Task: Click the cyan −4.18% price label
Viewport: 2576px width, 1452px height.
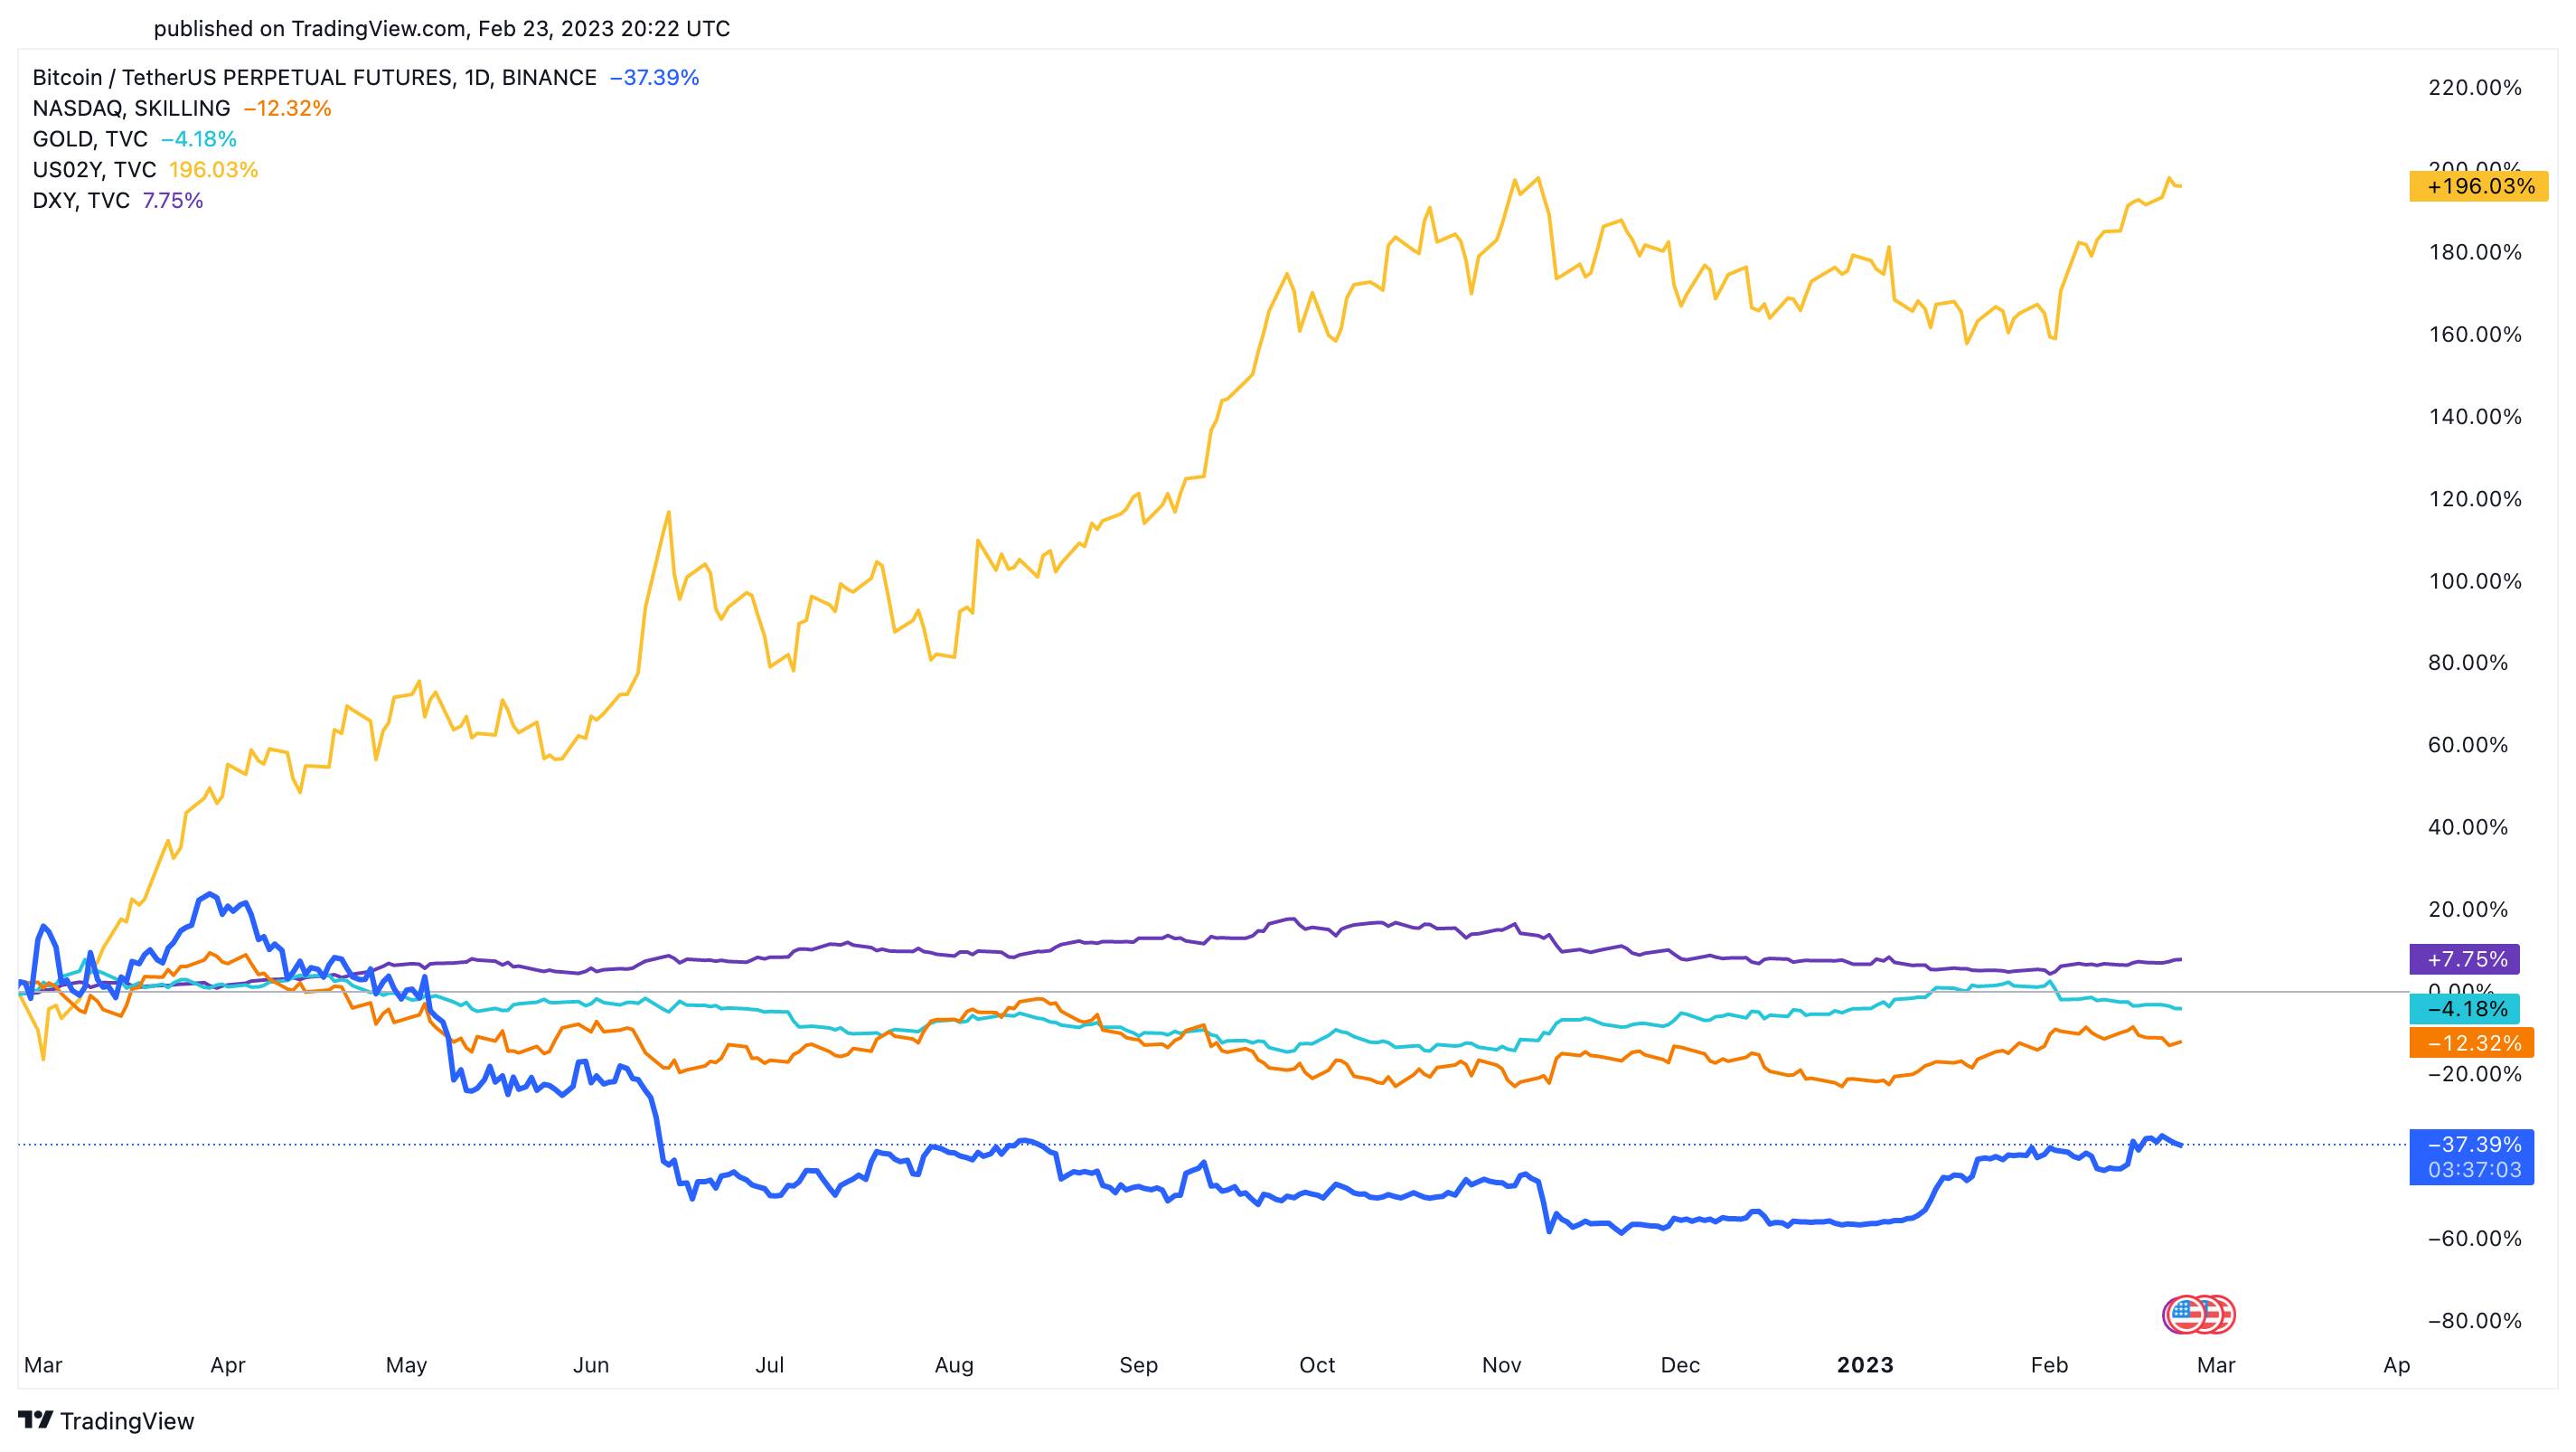Action: [2465, 1008]
